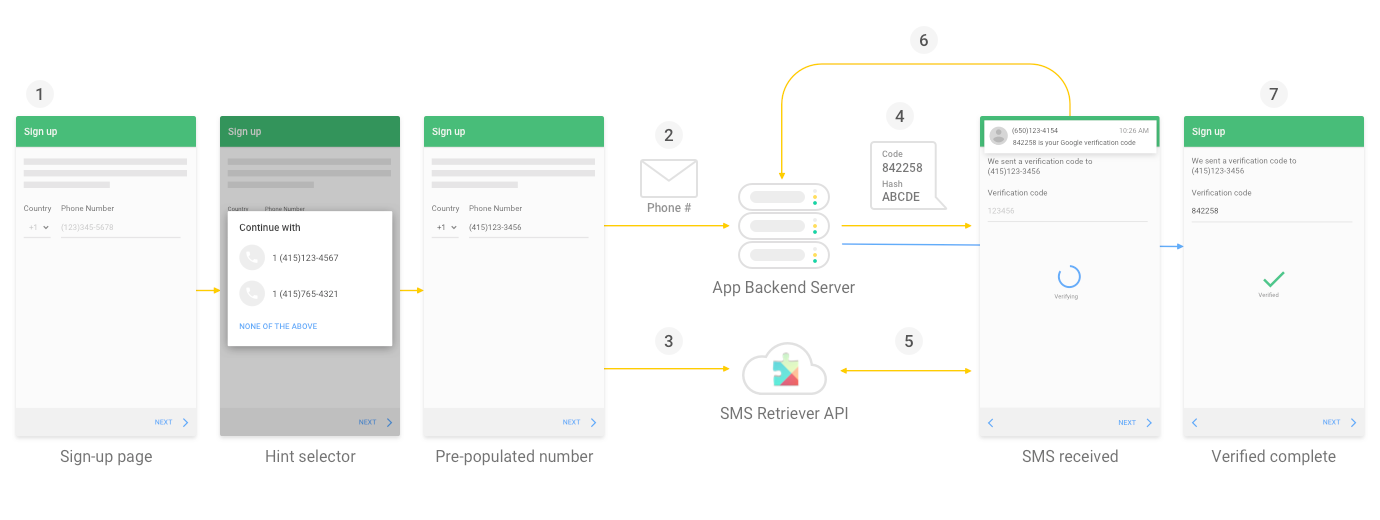Click the 10:26 AM notification timestamp
The image size is (1380, 520).
1134,131
